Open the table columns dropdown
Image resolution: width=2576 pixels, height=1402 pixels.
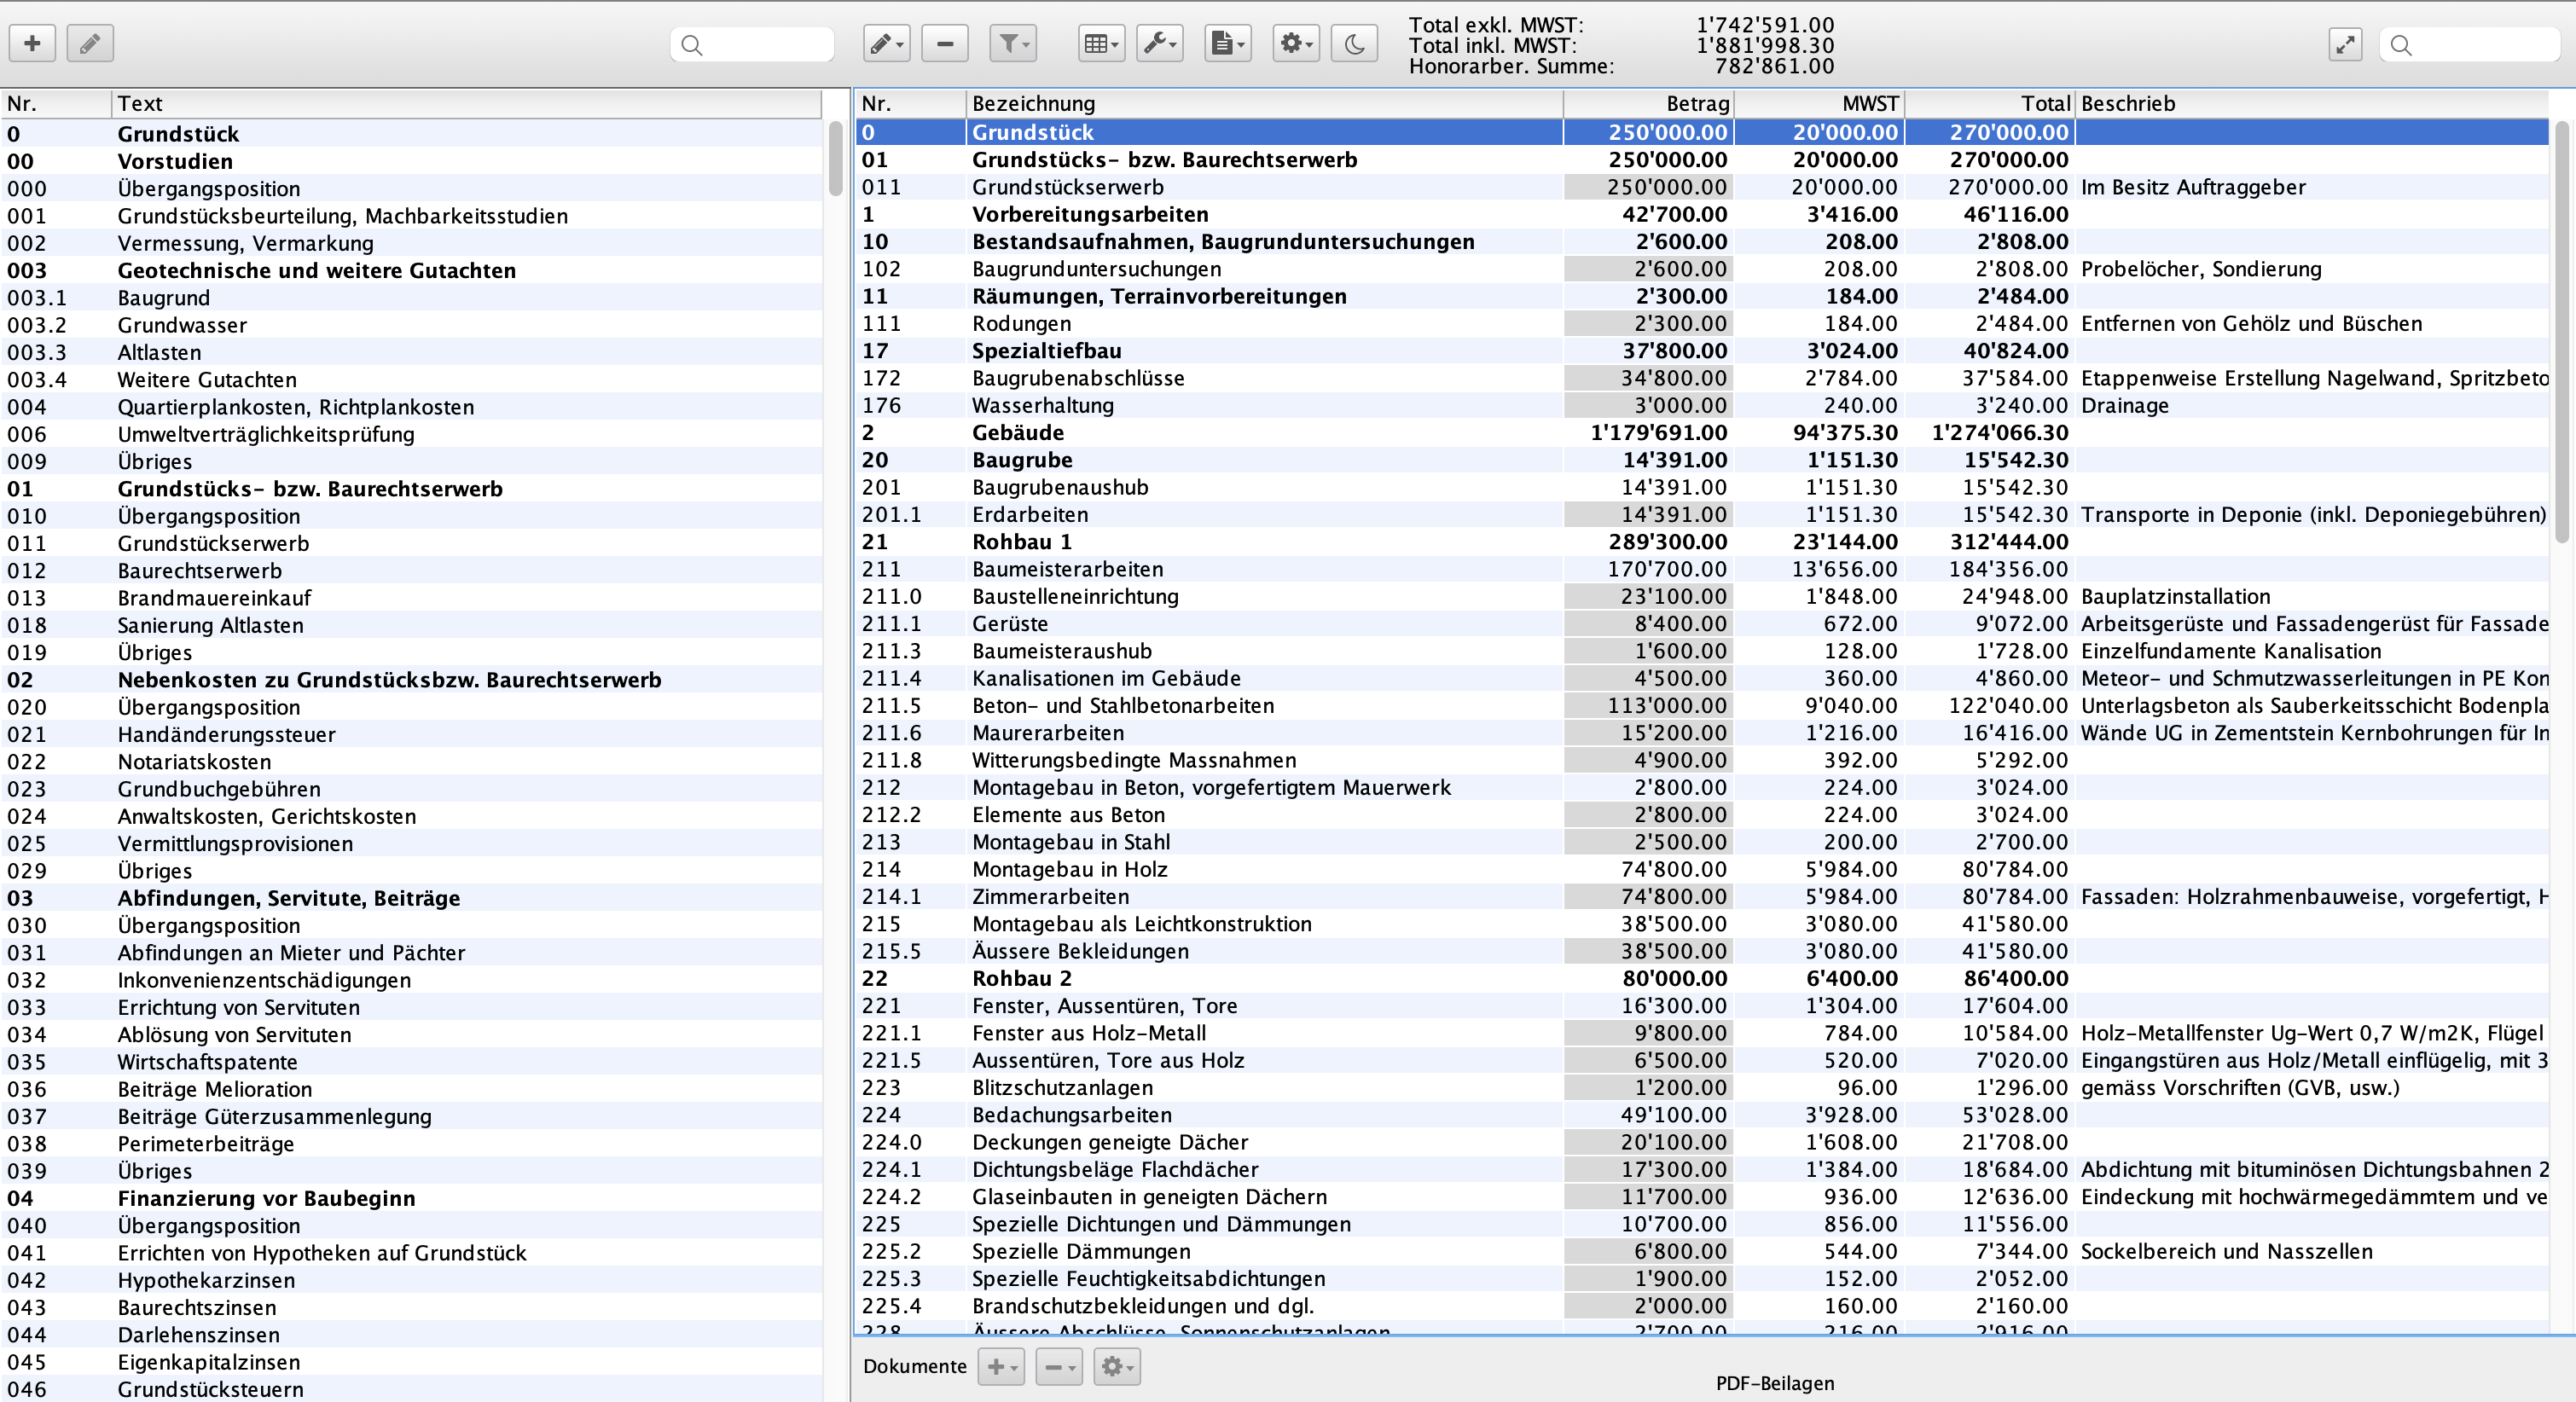point(1101,43)
